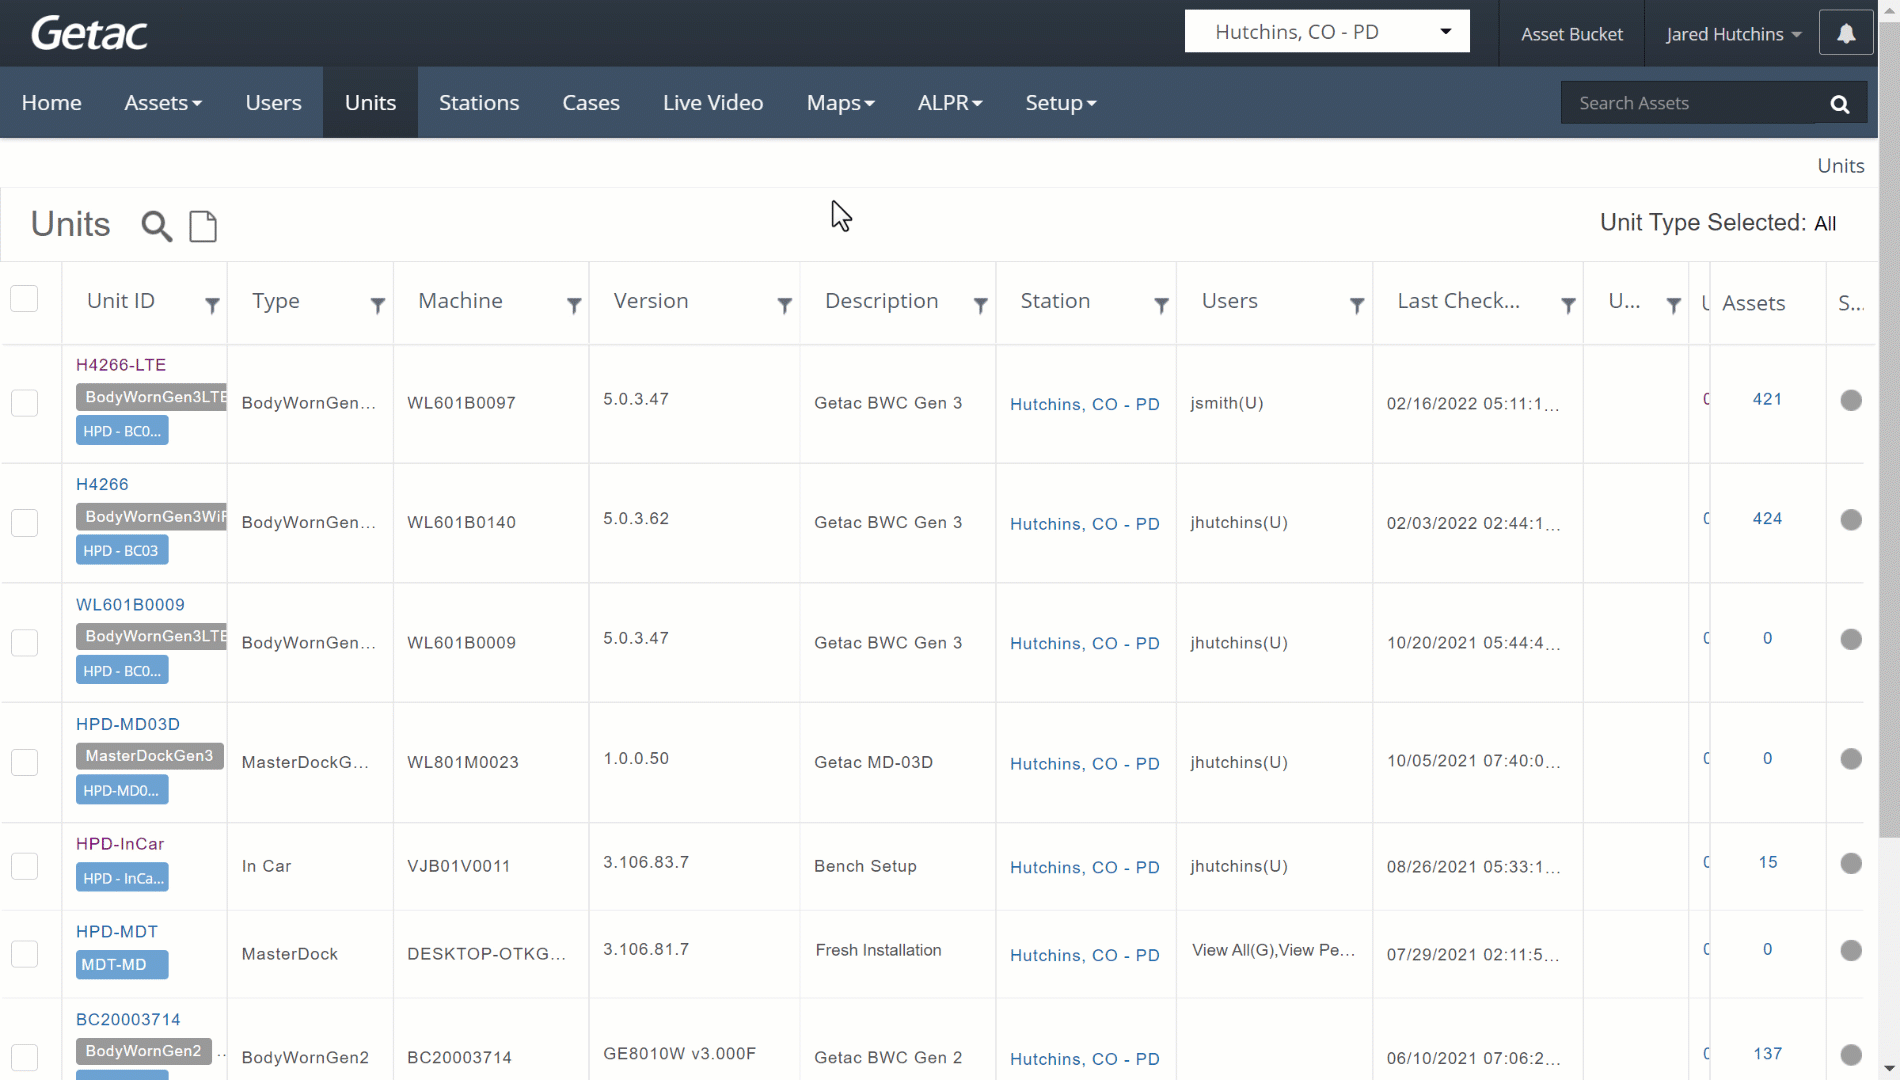This screenshot has width=1900, height=1080.
Task: Check the BC20003714 row checkbox
Action: [x=24, y=1057]
